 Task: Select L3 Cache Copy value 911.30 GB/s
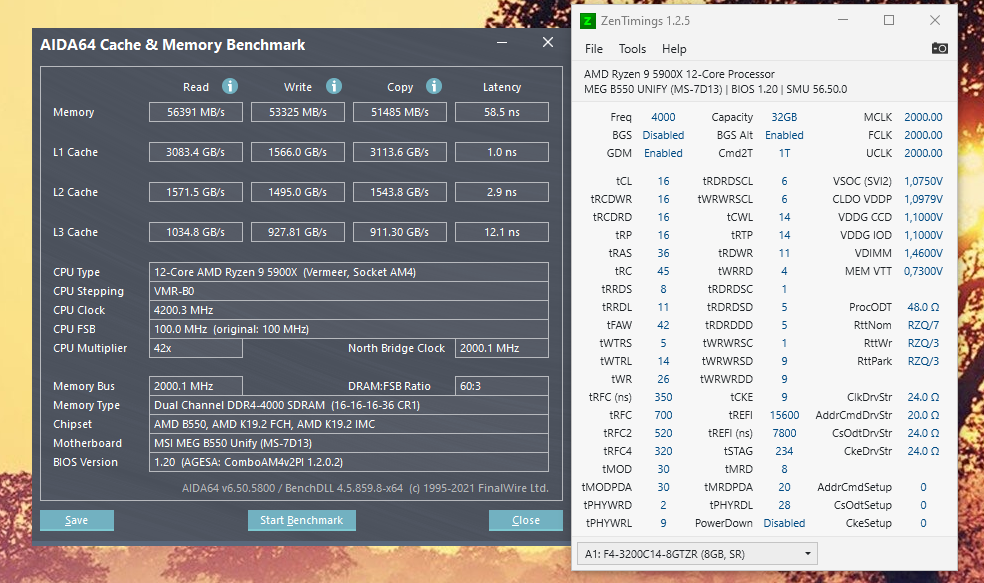(x=400, y=232)
